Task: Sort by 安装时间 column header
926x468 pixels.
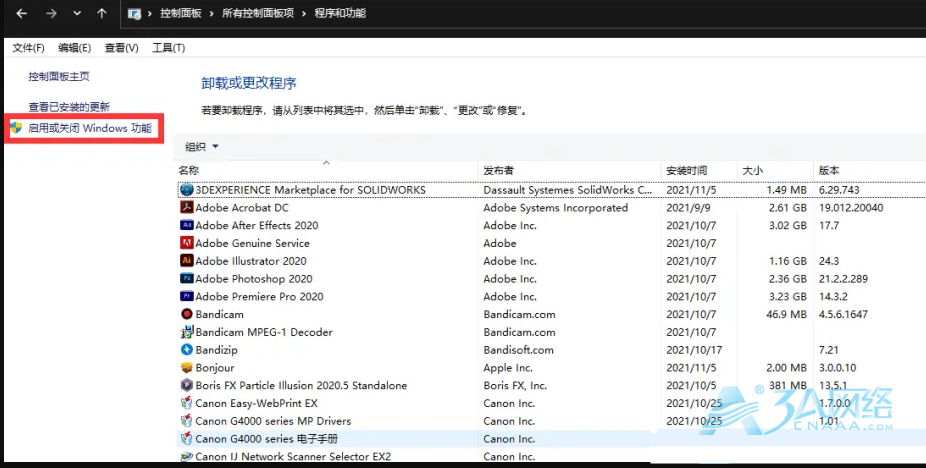Action: pos(687,170)
